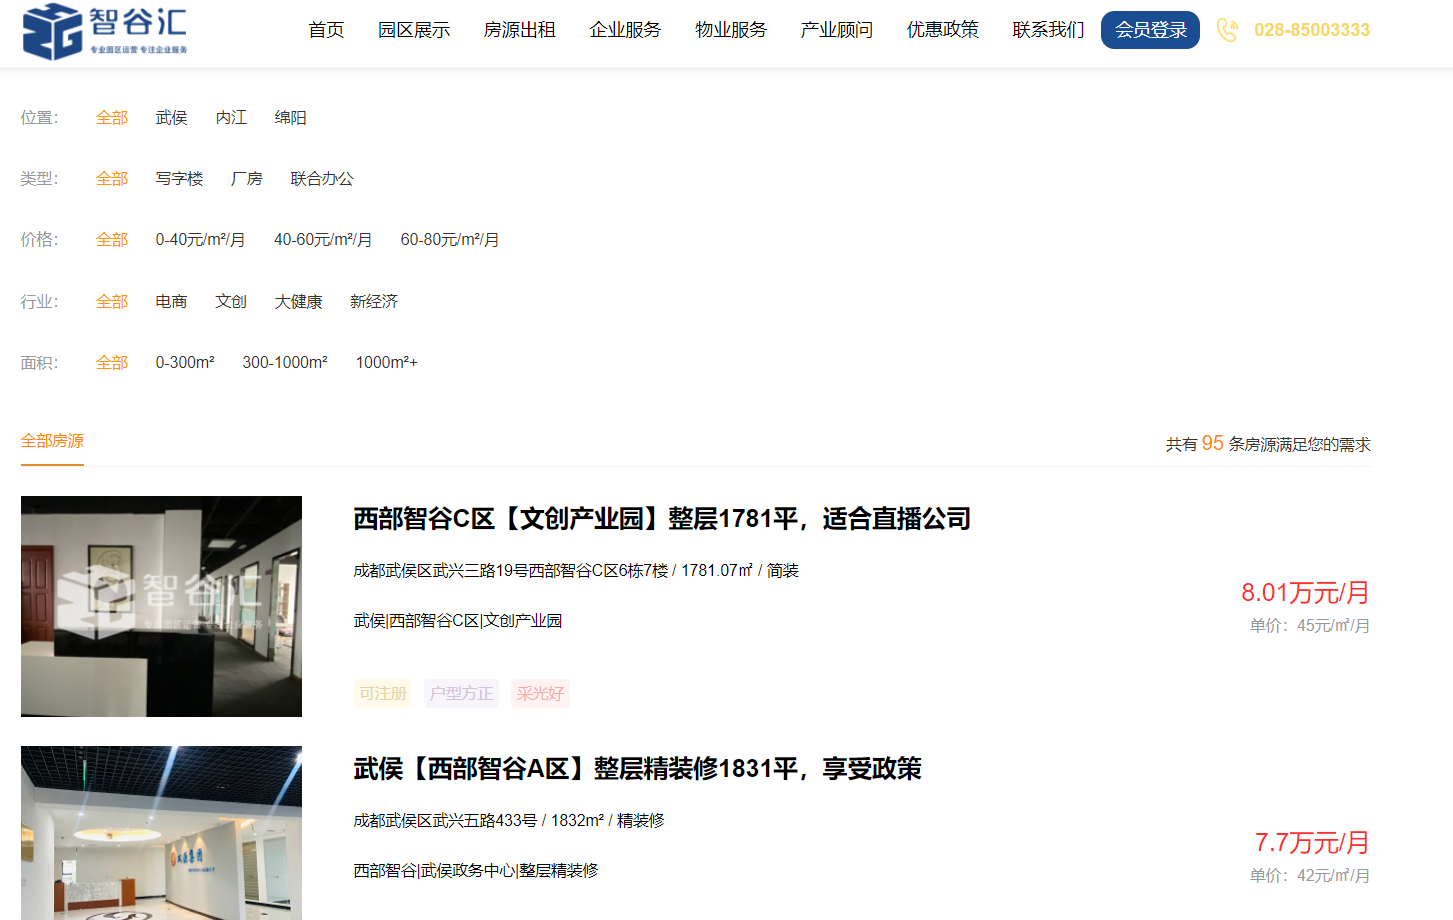Filter industry by 文创
Image resolution: width=1453 pixels, height=920 pixels.
(231, 301)
